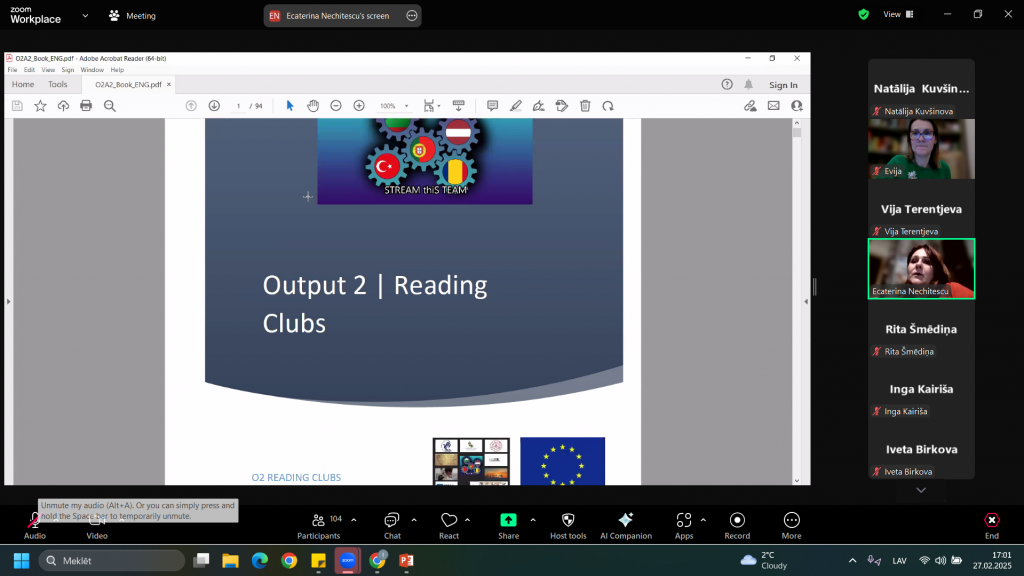1024x576 pixels.
Task: Select the Meeting tab
Action: (132, 16)
